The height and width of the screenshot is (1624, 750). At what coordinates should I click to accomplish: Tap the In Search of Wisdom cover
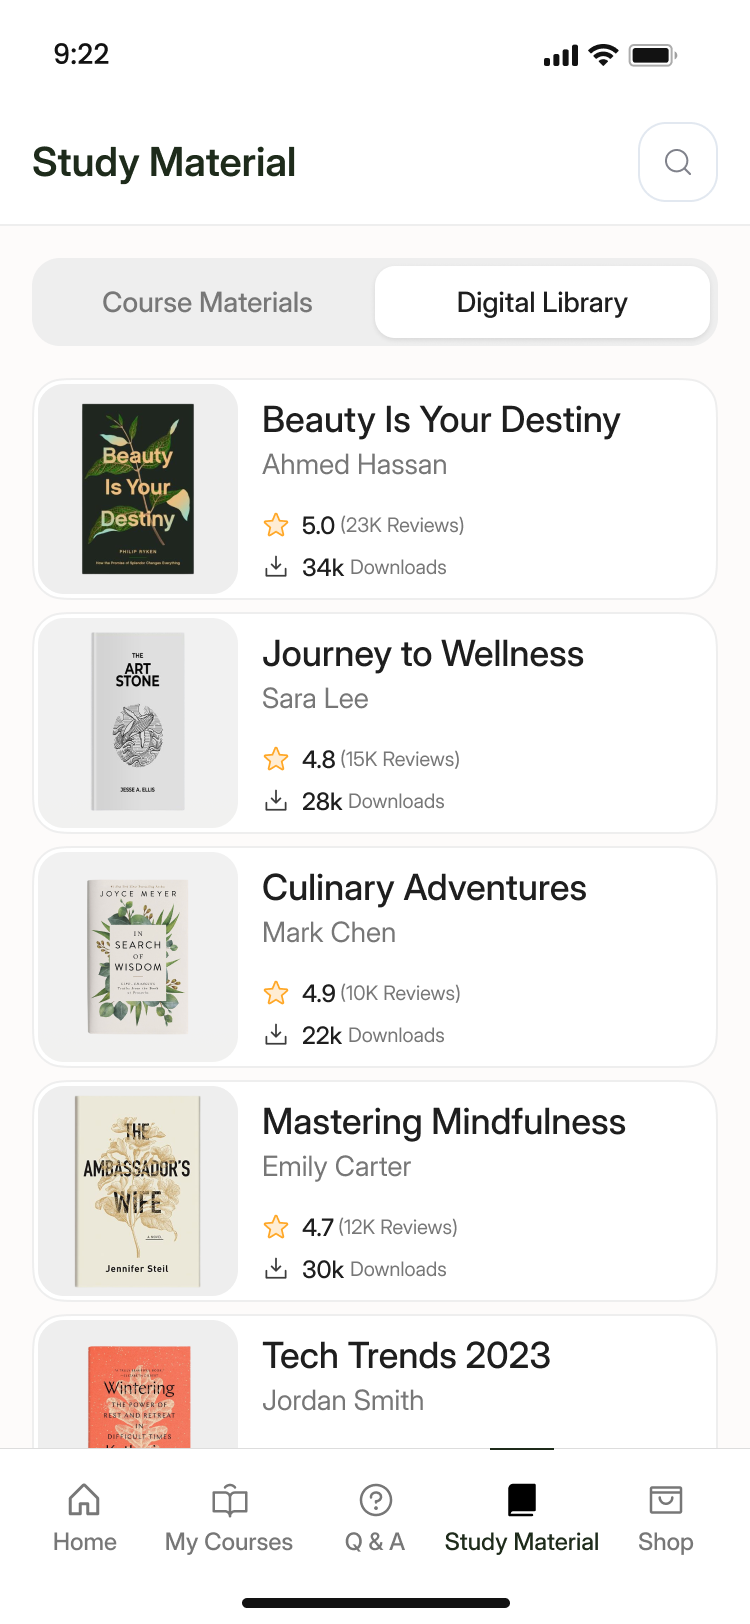(x=138, y=956)
